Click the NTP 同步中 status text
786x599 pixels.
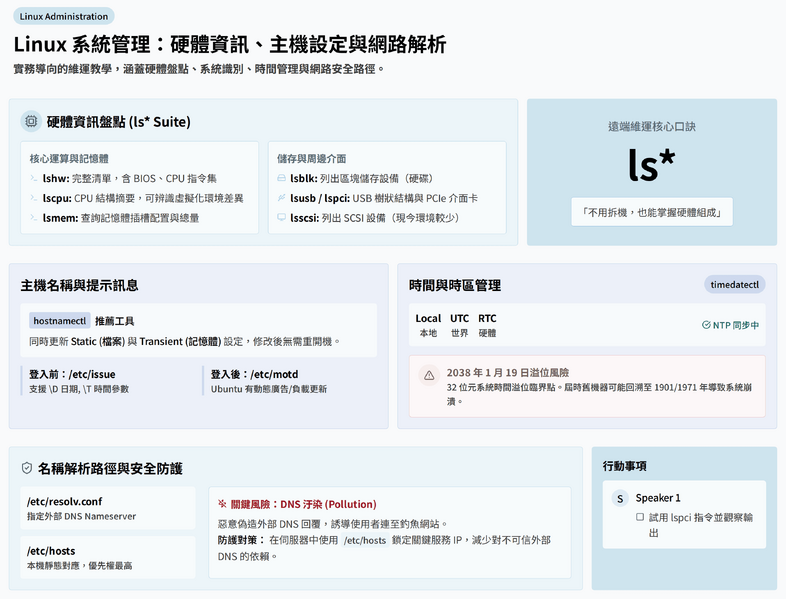pos(736,325)
